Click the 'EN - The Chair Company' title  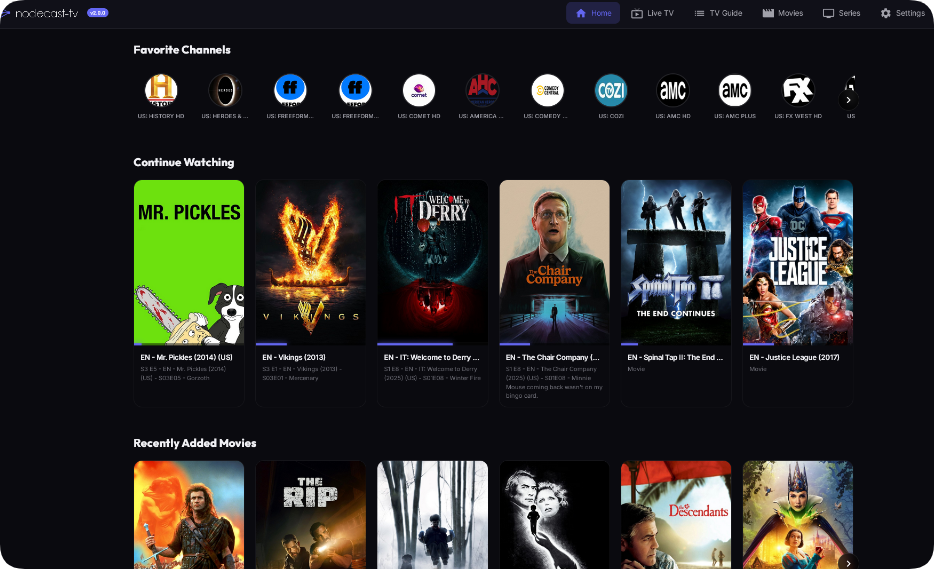click(x=552, y=357)
